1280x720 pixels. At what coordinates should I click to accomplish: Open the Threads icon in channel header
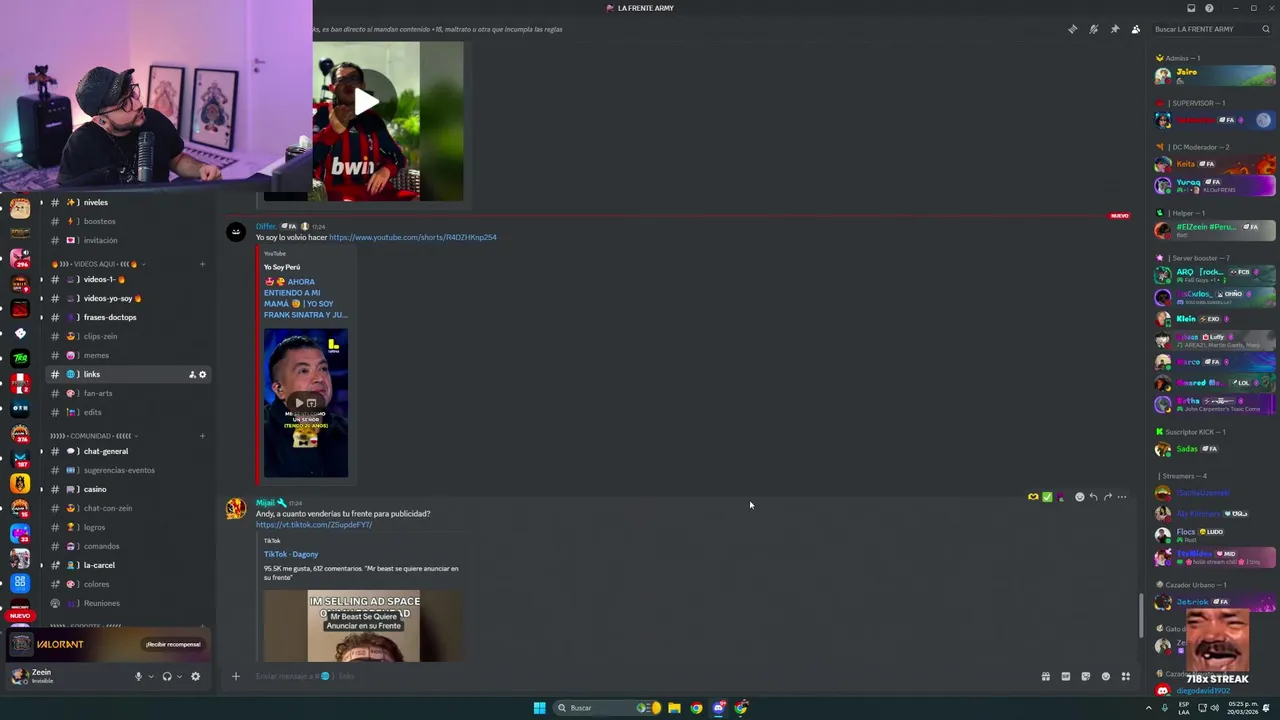1073,29
